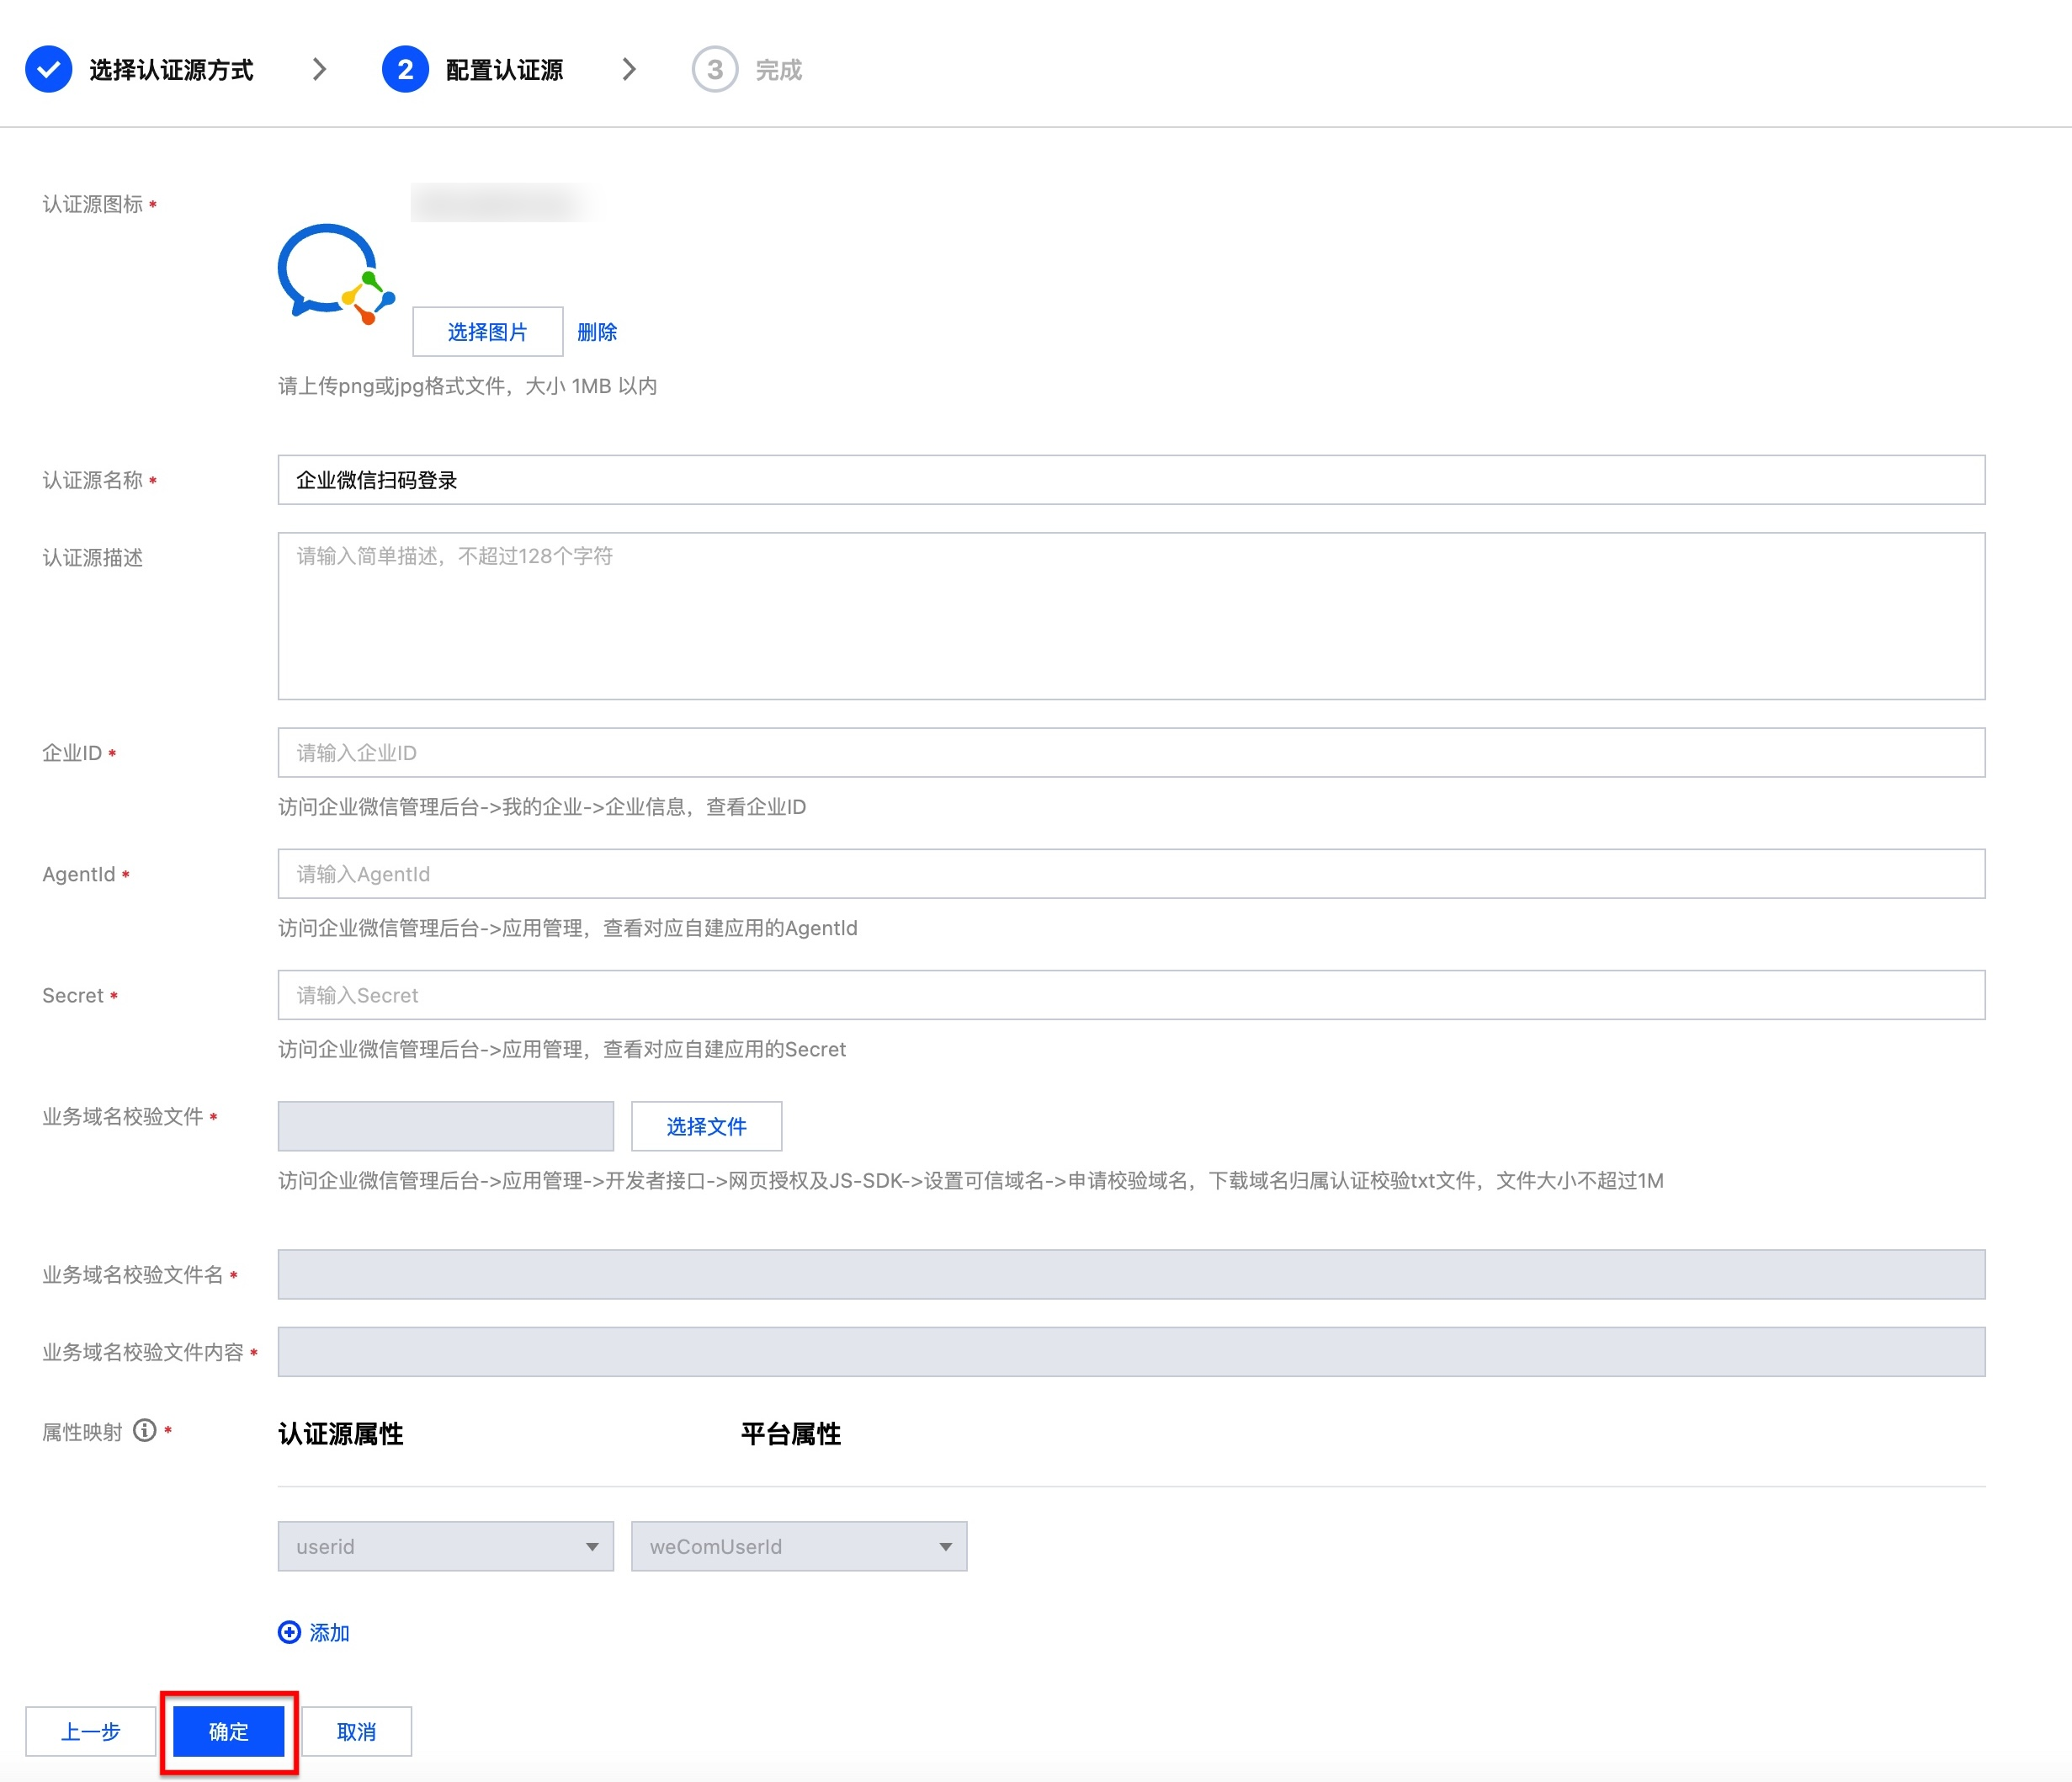Click the chevron arrow after 配置认证源
The width and height of the screenshot is (2072, 1782).
629,70
